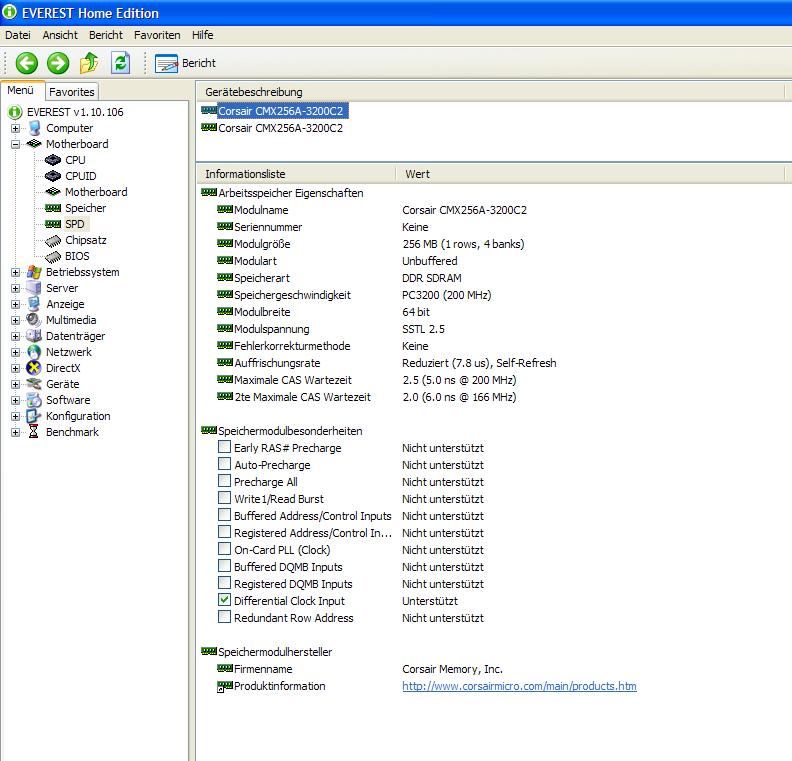The height and width of the screenshot is (761, 792).
Task: Click the Multimedia speaker icon
Action: [x=34, y=320]
